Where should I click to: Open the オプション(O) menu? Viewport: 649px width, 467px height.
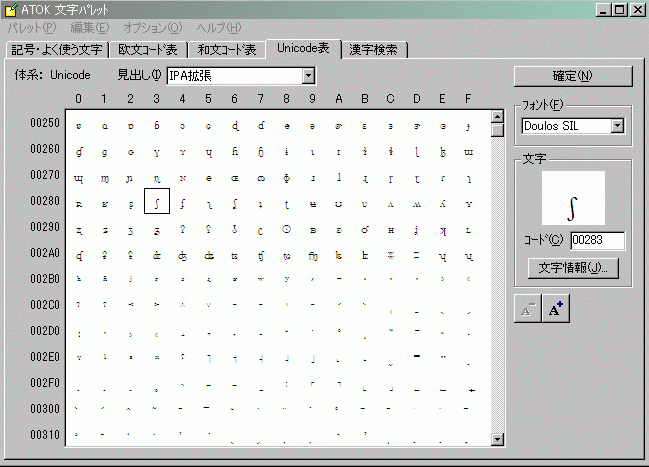click(x=152, y=28)
